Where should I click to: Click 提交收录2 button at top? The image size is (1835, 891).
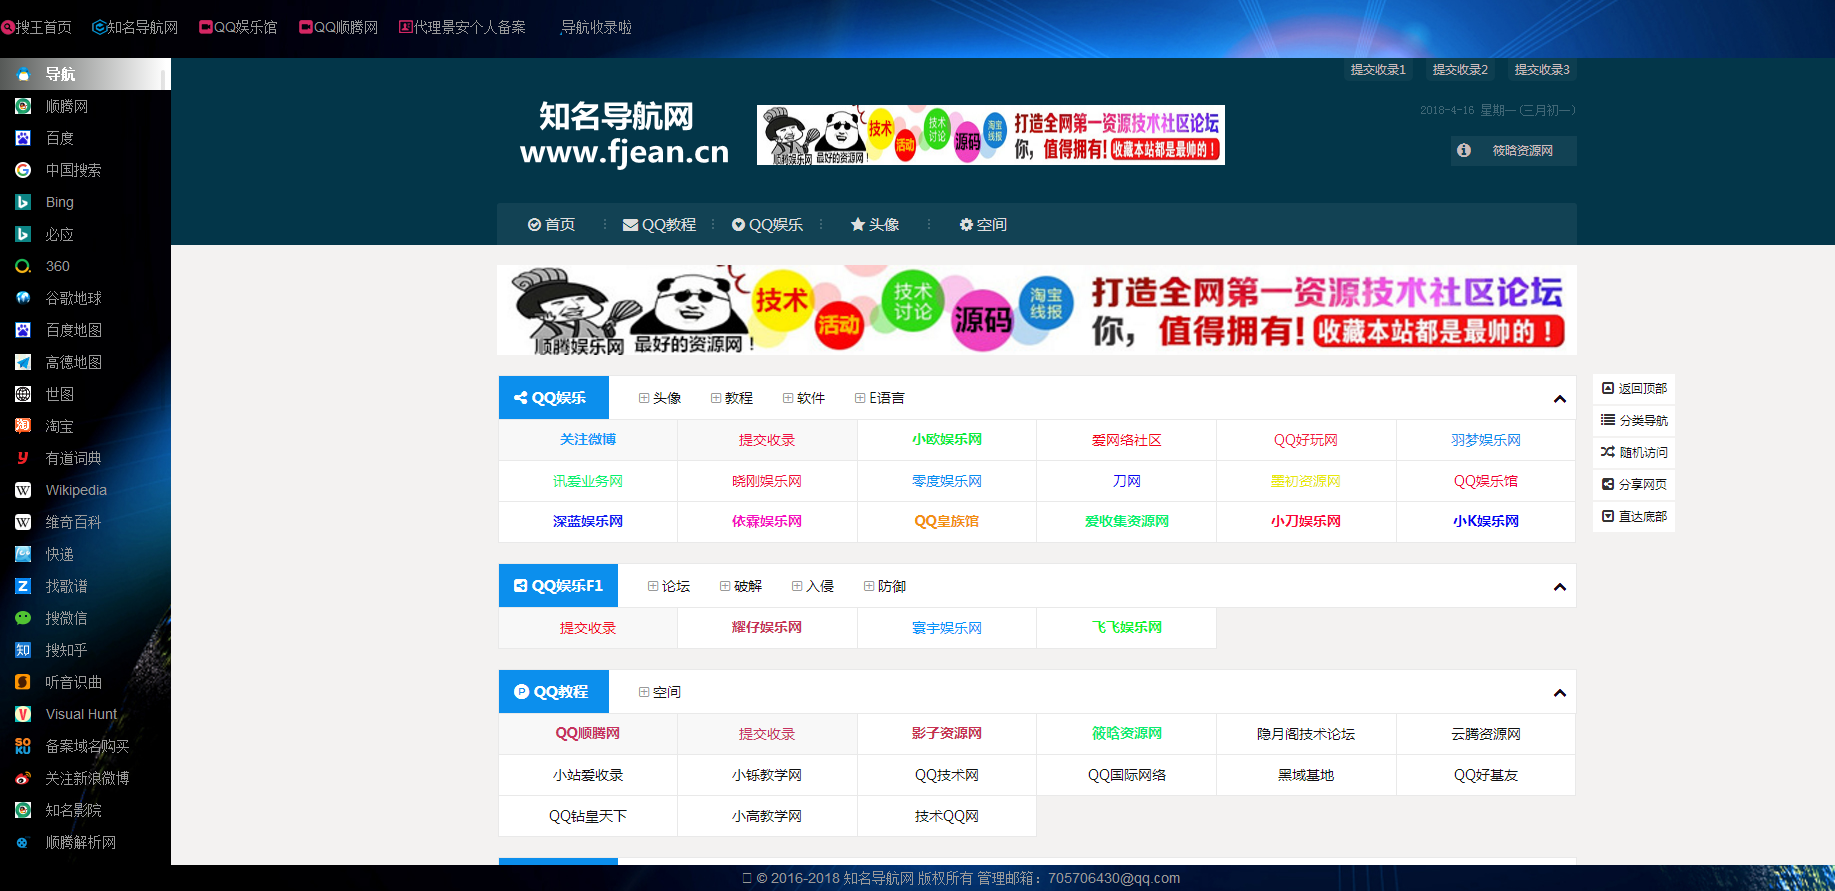tap(1460, 70)
